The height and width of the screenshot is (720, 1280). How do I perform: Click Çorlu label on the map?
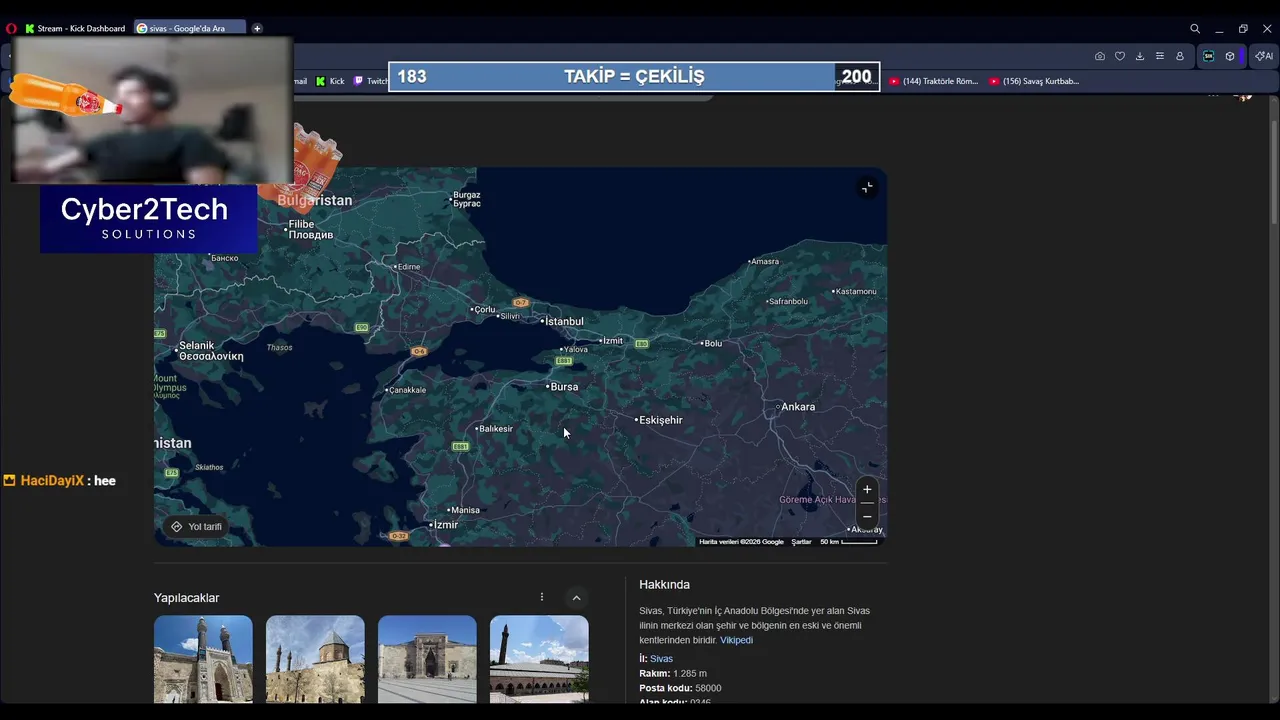tap(483, 310)
